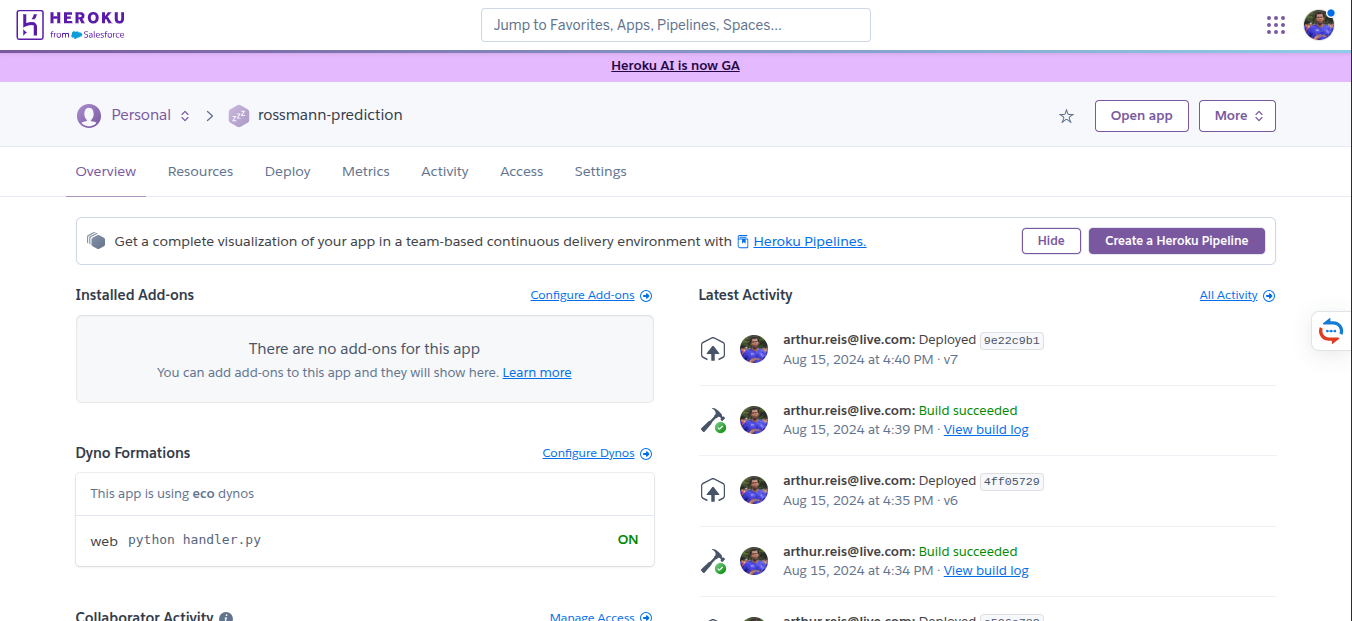The height and width of the screenshot is (621, 1352).
Task: Click user avatar beside 4:34 PM build
Action: (x=754, y=561)
